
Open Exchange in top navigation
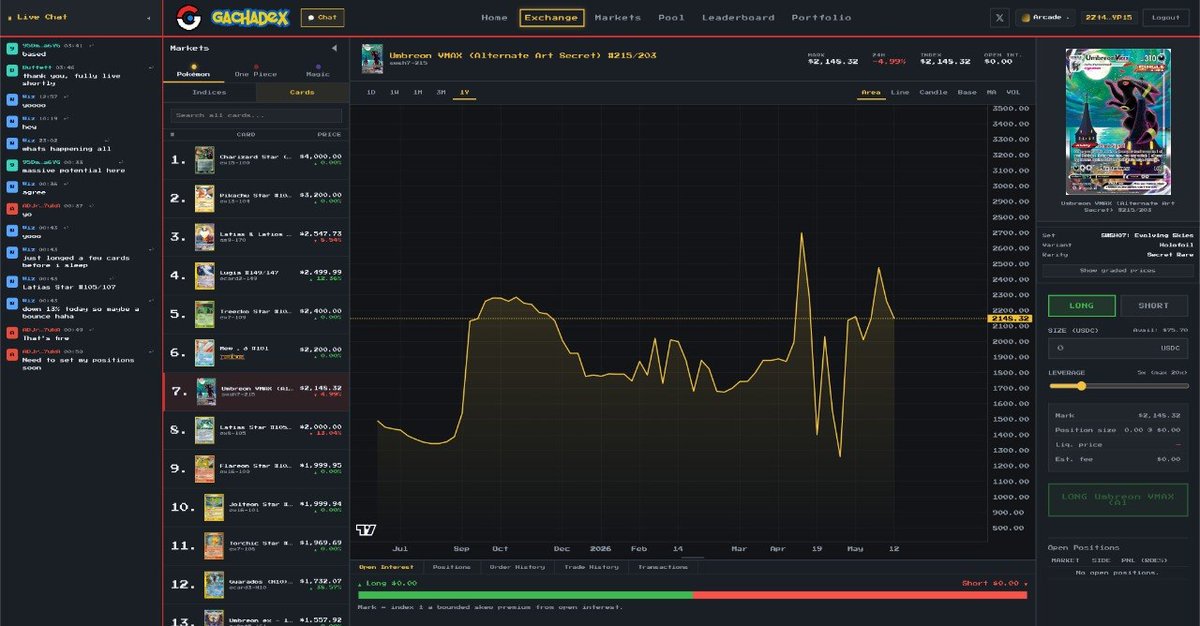tap(551, 18)
